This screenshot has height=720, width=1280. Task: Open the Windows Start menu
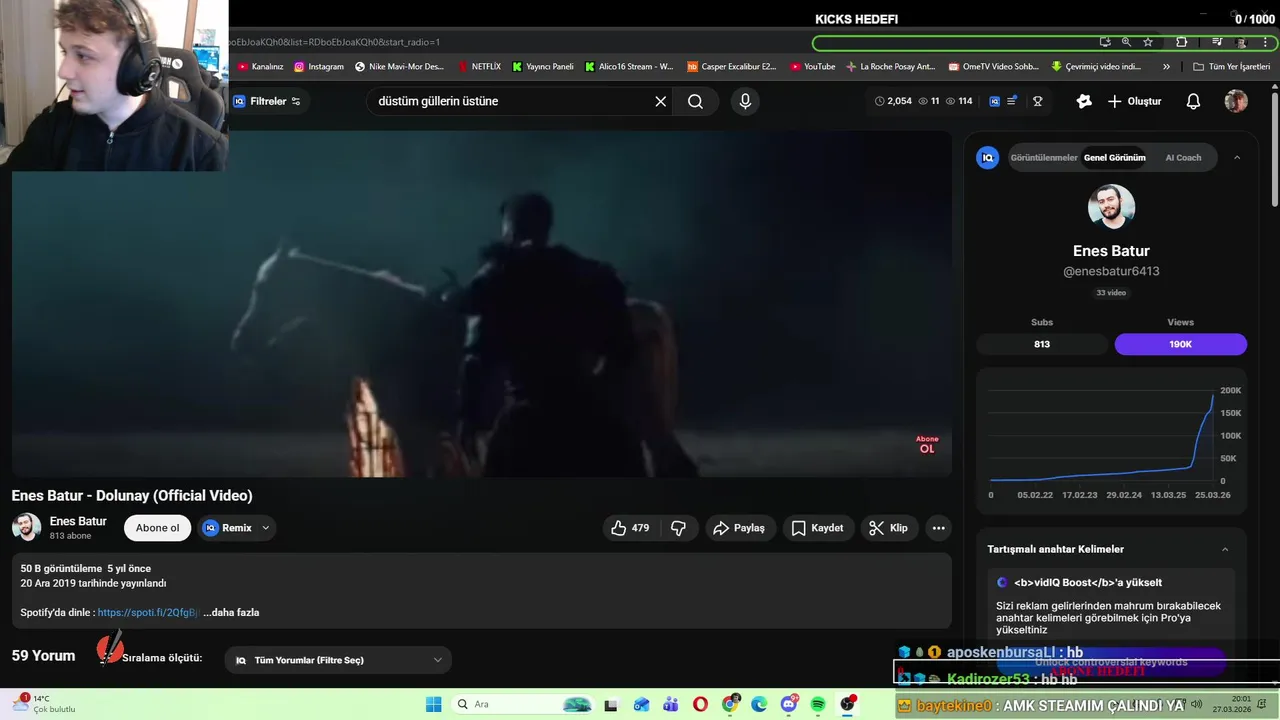433,705
